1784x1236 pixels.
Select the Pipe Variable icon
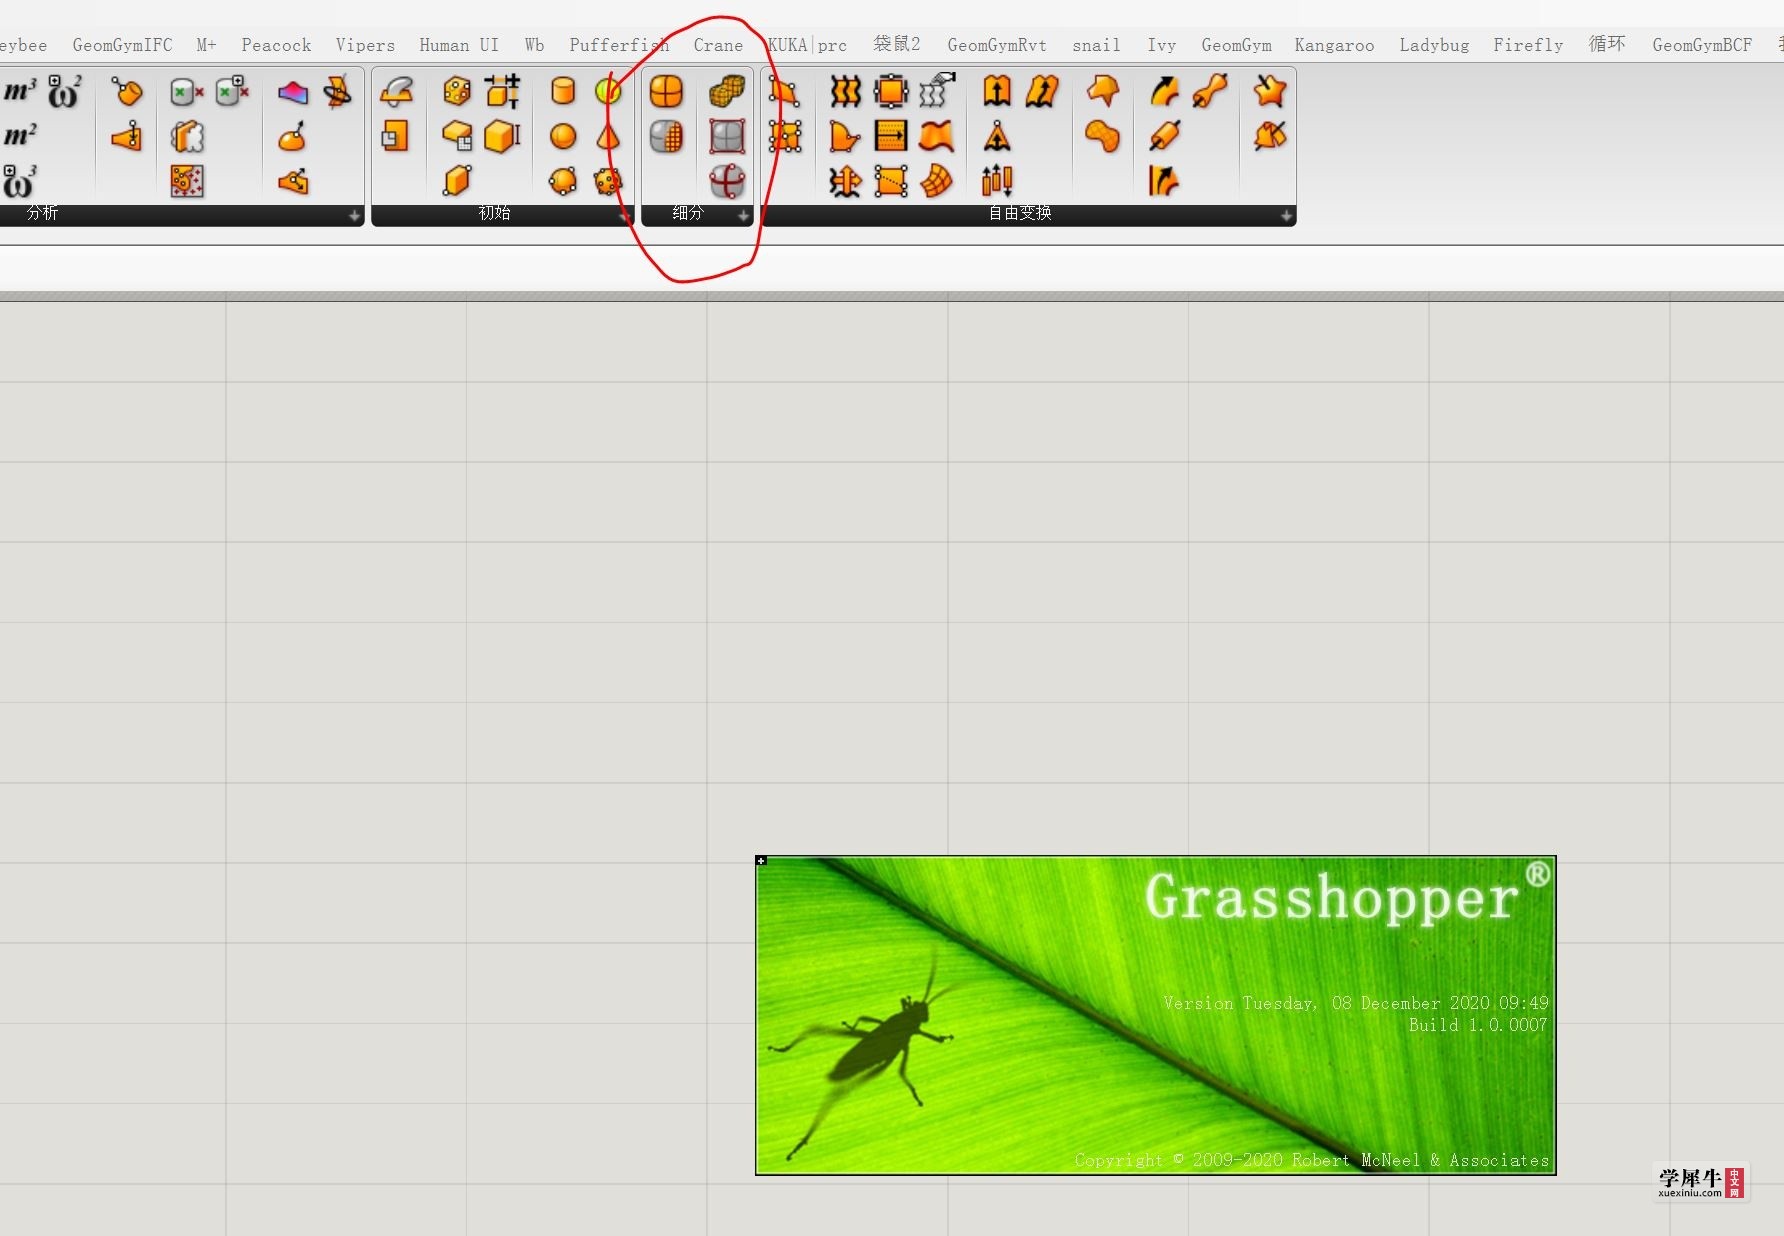click(1209, 92)
